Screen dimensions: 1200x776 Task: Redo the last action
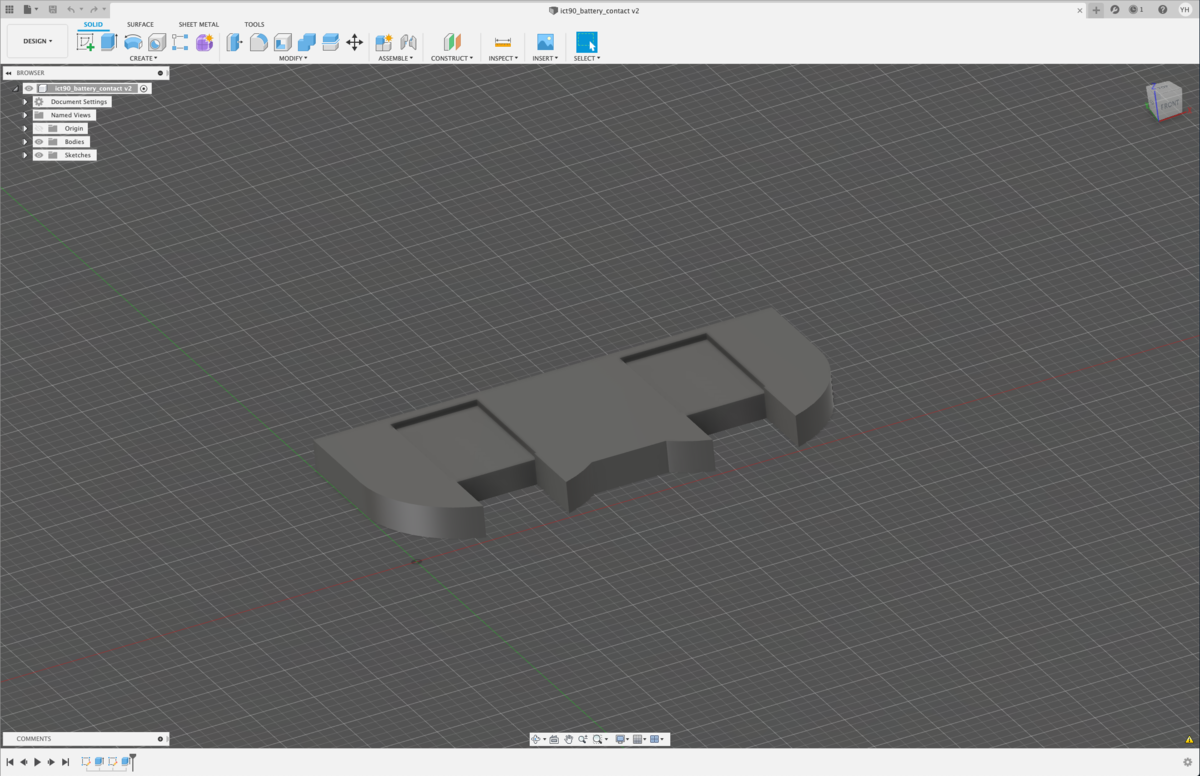point(94,9)
